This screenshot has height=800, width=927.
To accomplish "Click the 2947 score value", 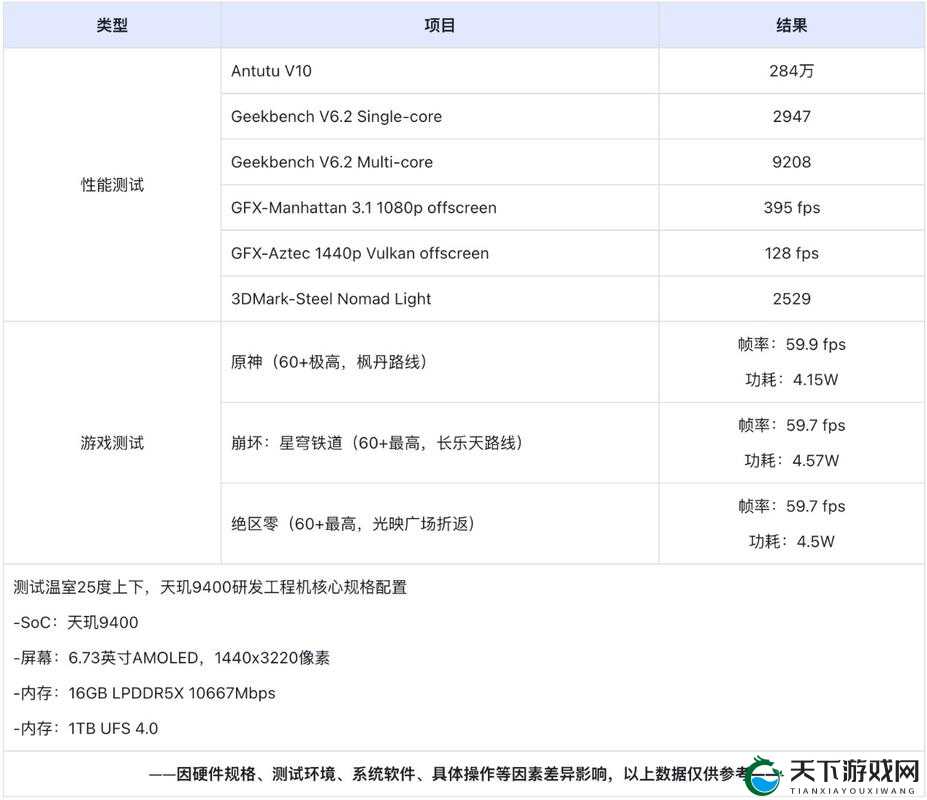I will point(791,116).
